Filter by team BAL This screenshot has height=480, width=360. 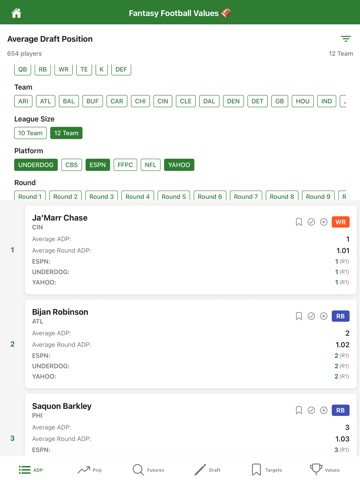tap(69, 101)
